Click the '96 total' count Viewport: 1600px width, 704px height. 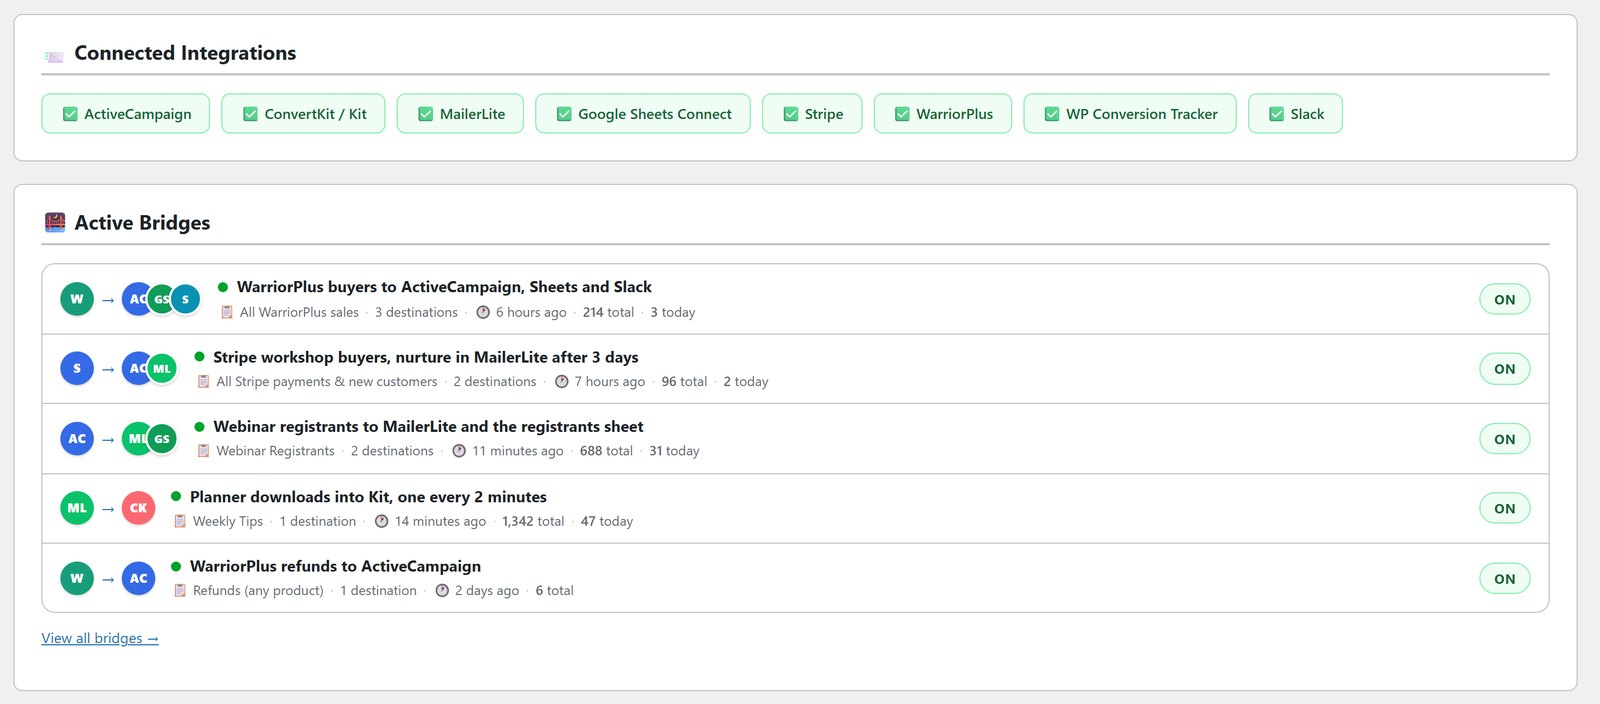(x=684, y=381)
